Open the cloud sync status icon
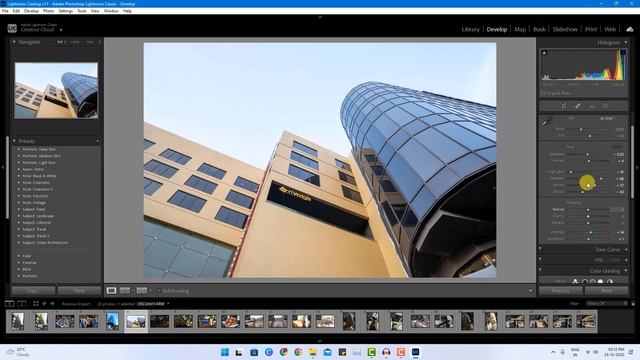 (x=629, y=29)
